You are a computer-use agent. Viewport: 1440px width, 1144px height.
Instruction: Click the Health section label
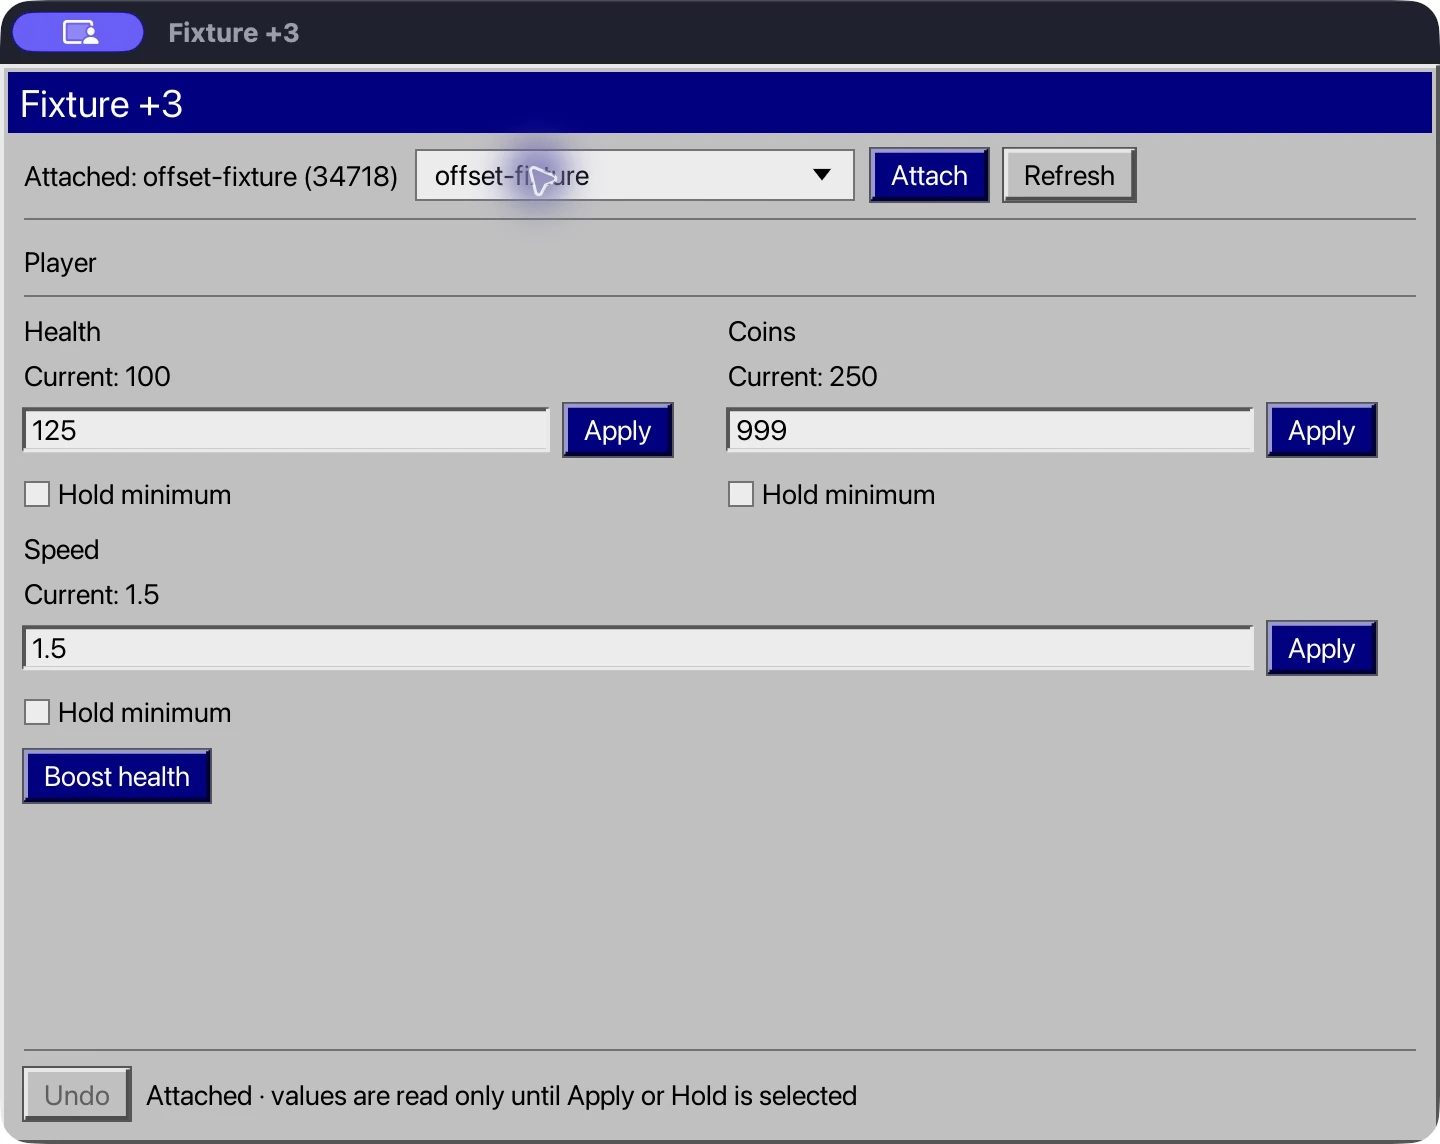[62, 331]
